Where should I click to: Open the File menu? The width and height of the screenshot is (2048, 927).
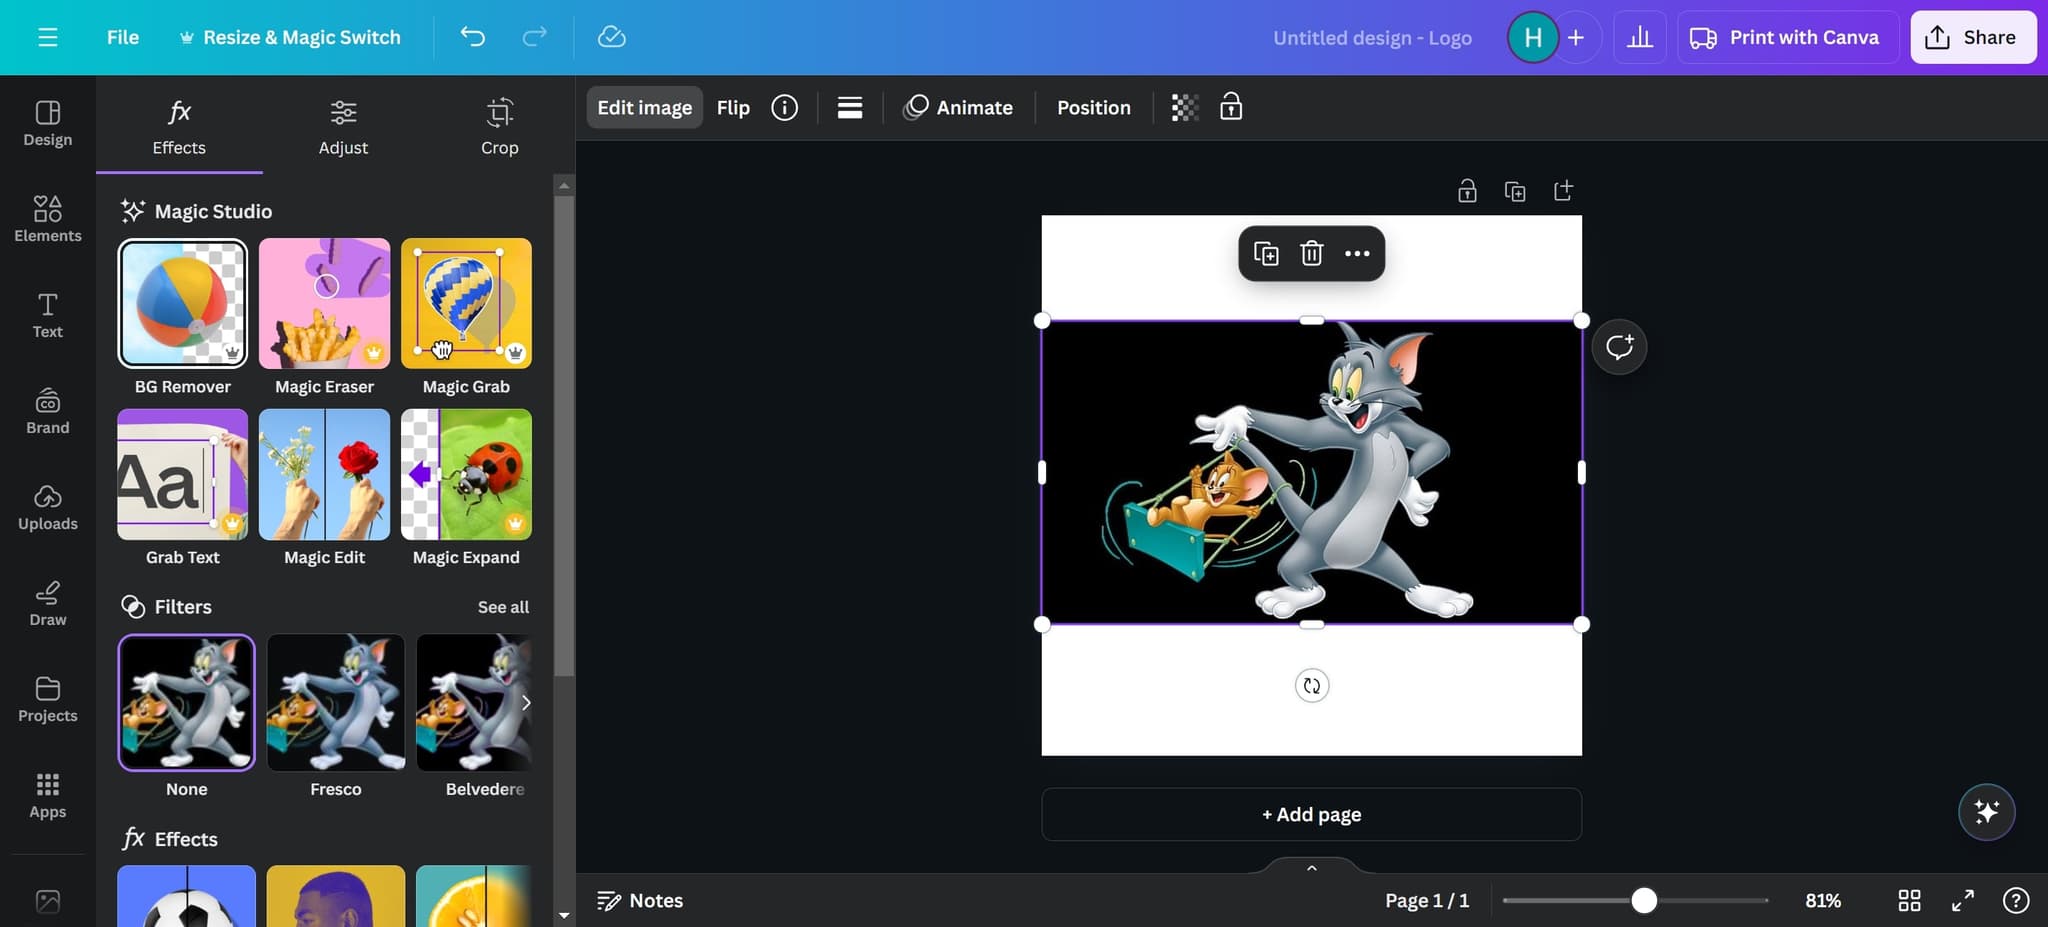123,37
